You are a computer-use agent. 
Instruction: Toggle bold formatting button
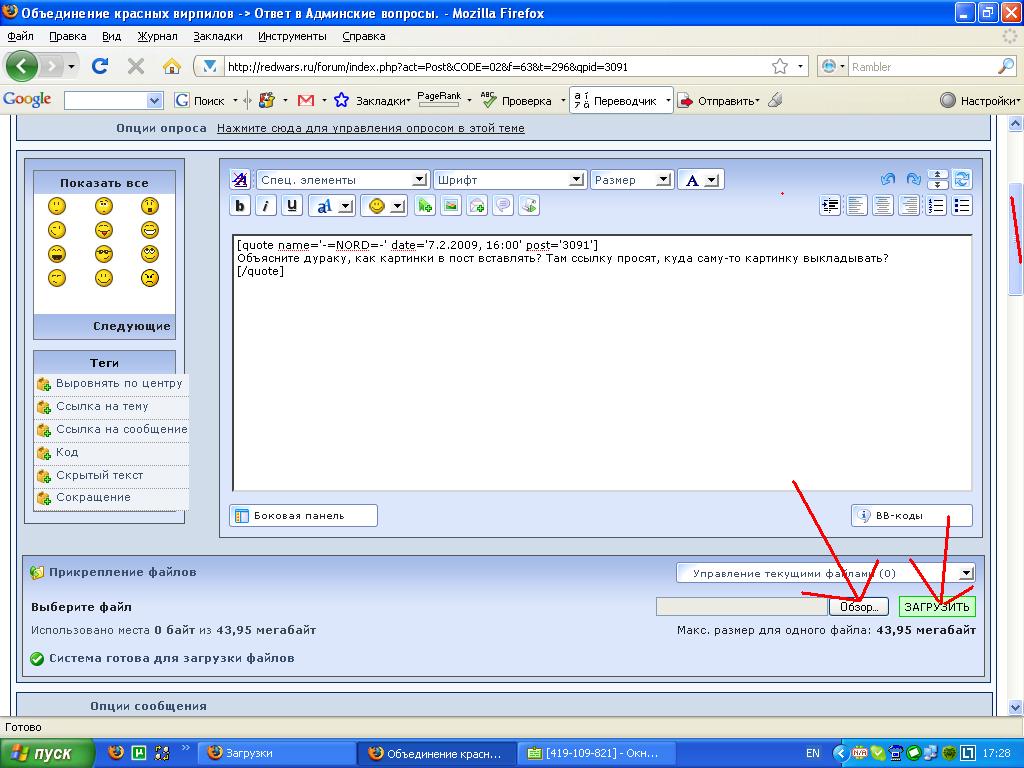coord(240,206)
